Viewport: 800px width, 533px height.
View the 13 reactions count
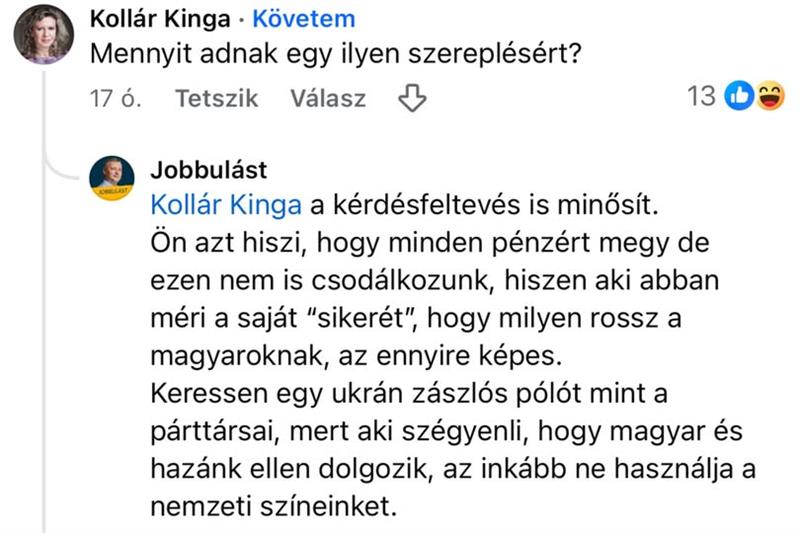pos(702,96)
